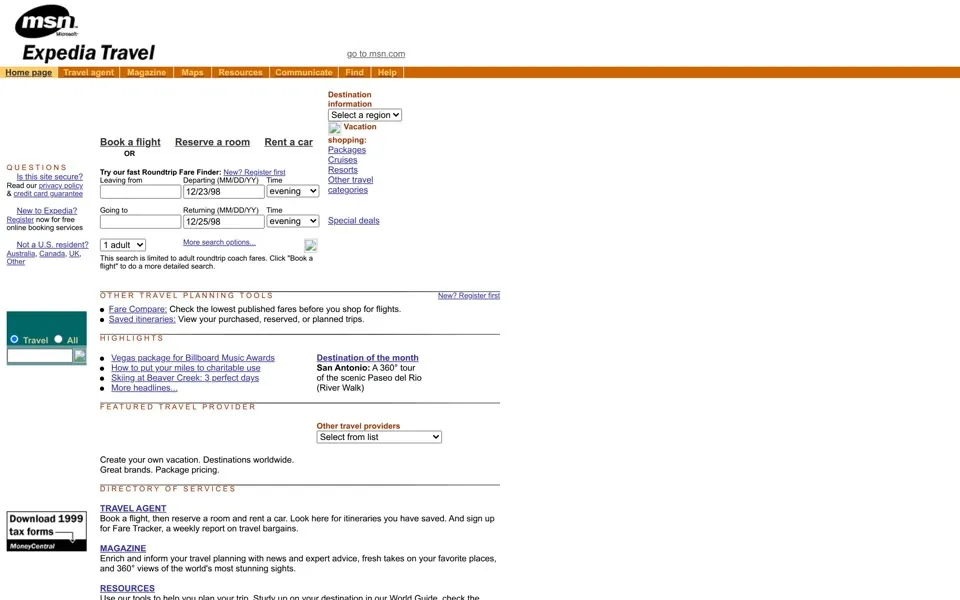
Task: Open the Resources tab
Action: pos(240,72)
